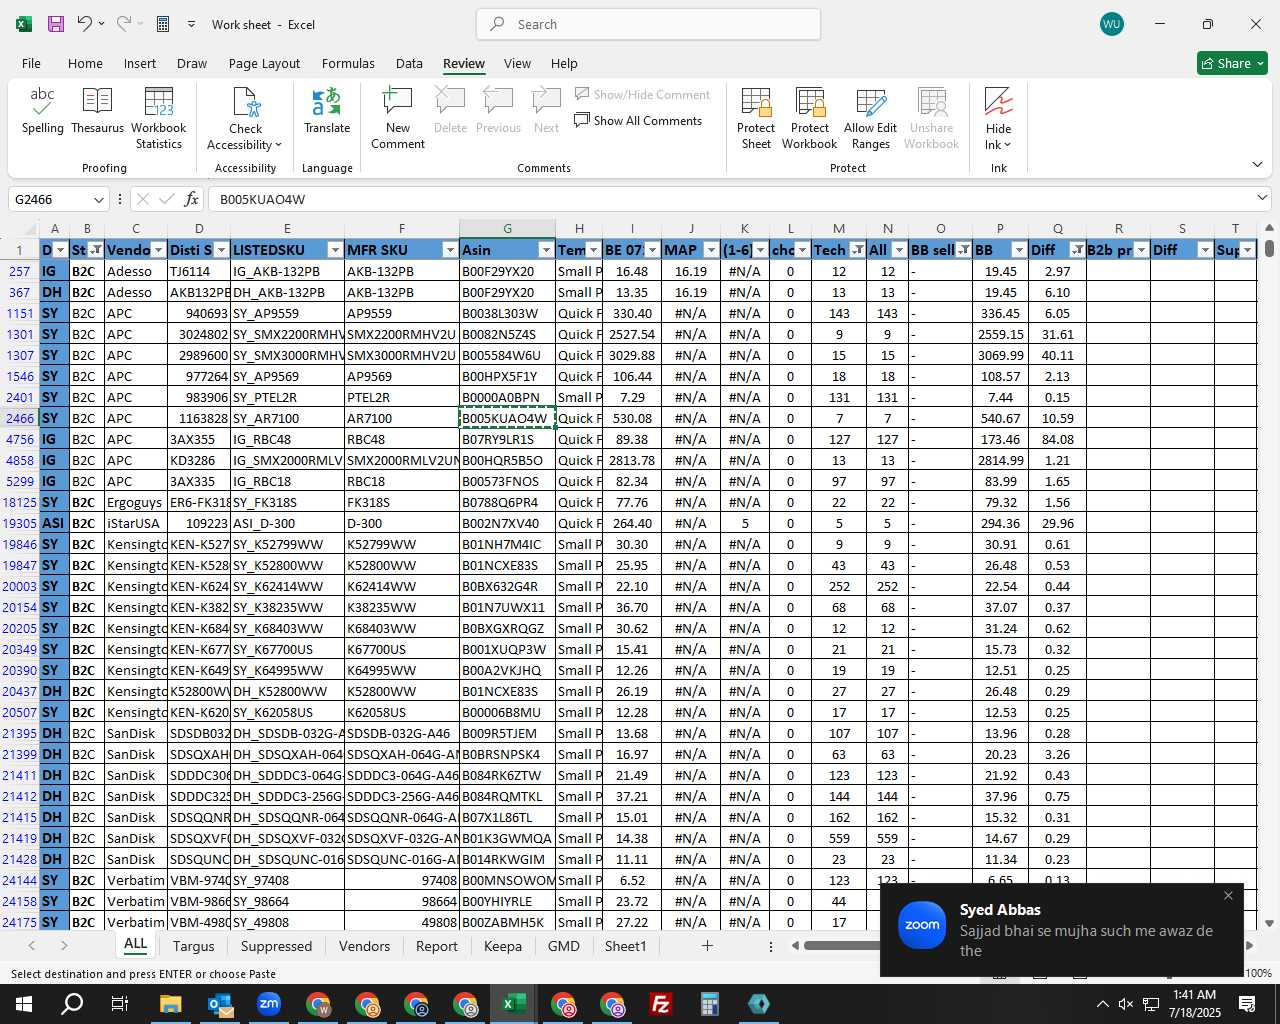Open the Keepa sheet tab
This screenshot has height=1024, width=1280.
pos(502,946)
